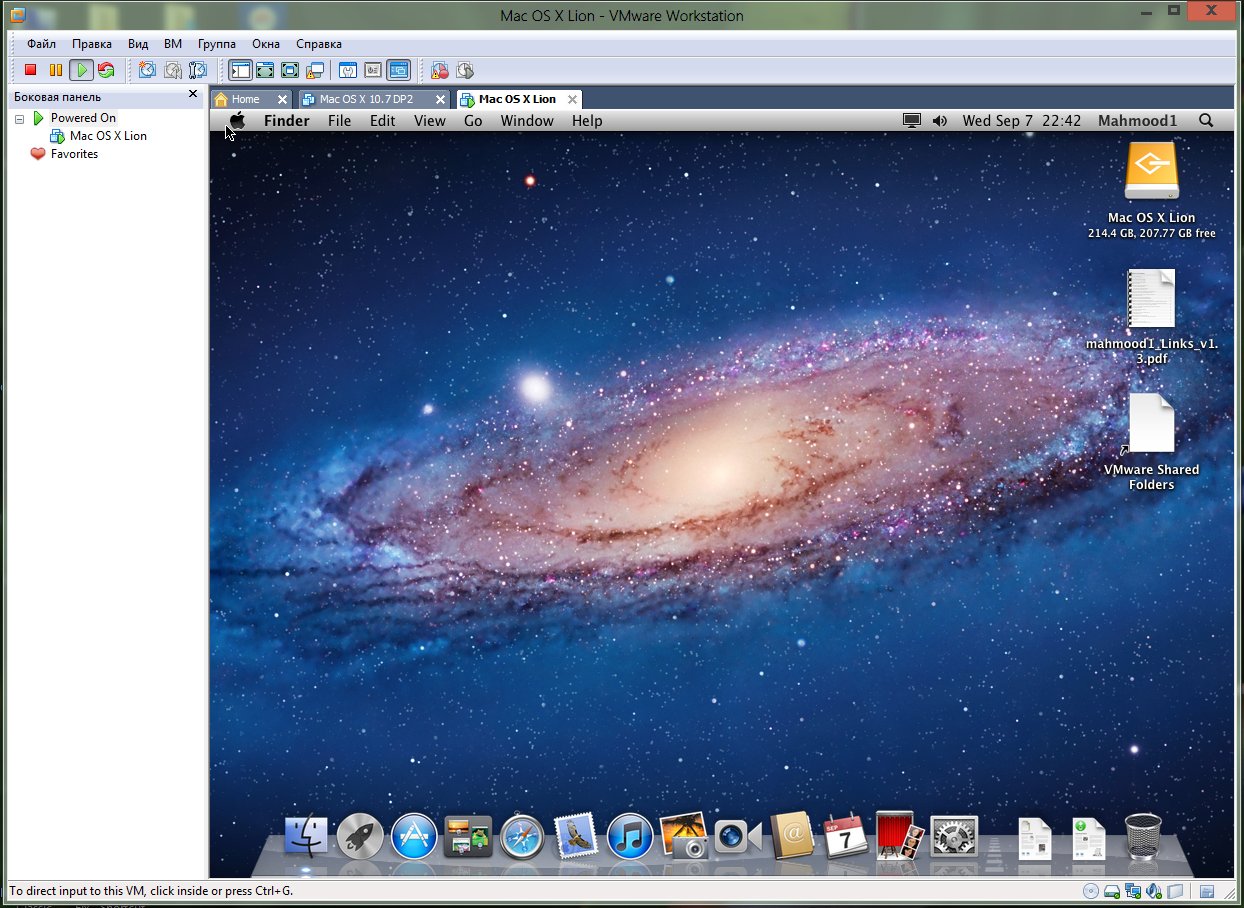Image resolution: width=1244 pixels, height=908 pixels.
Task: Open the Trash in the Dock
Action: click(1143, 836)
